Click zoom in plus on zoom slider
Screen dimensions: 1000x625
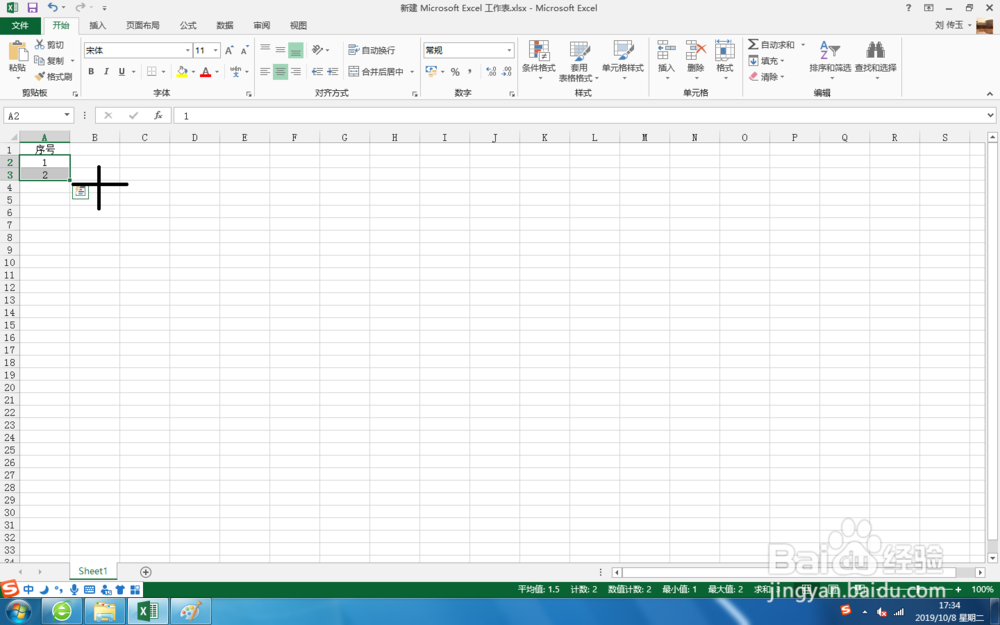958,589
